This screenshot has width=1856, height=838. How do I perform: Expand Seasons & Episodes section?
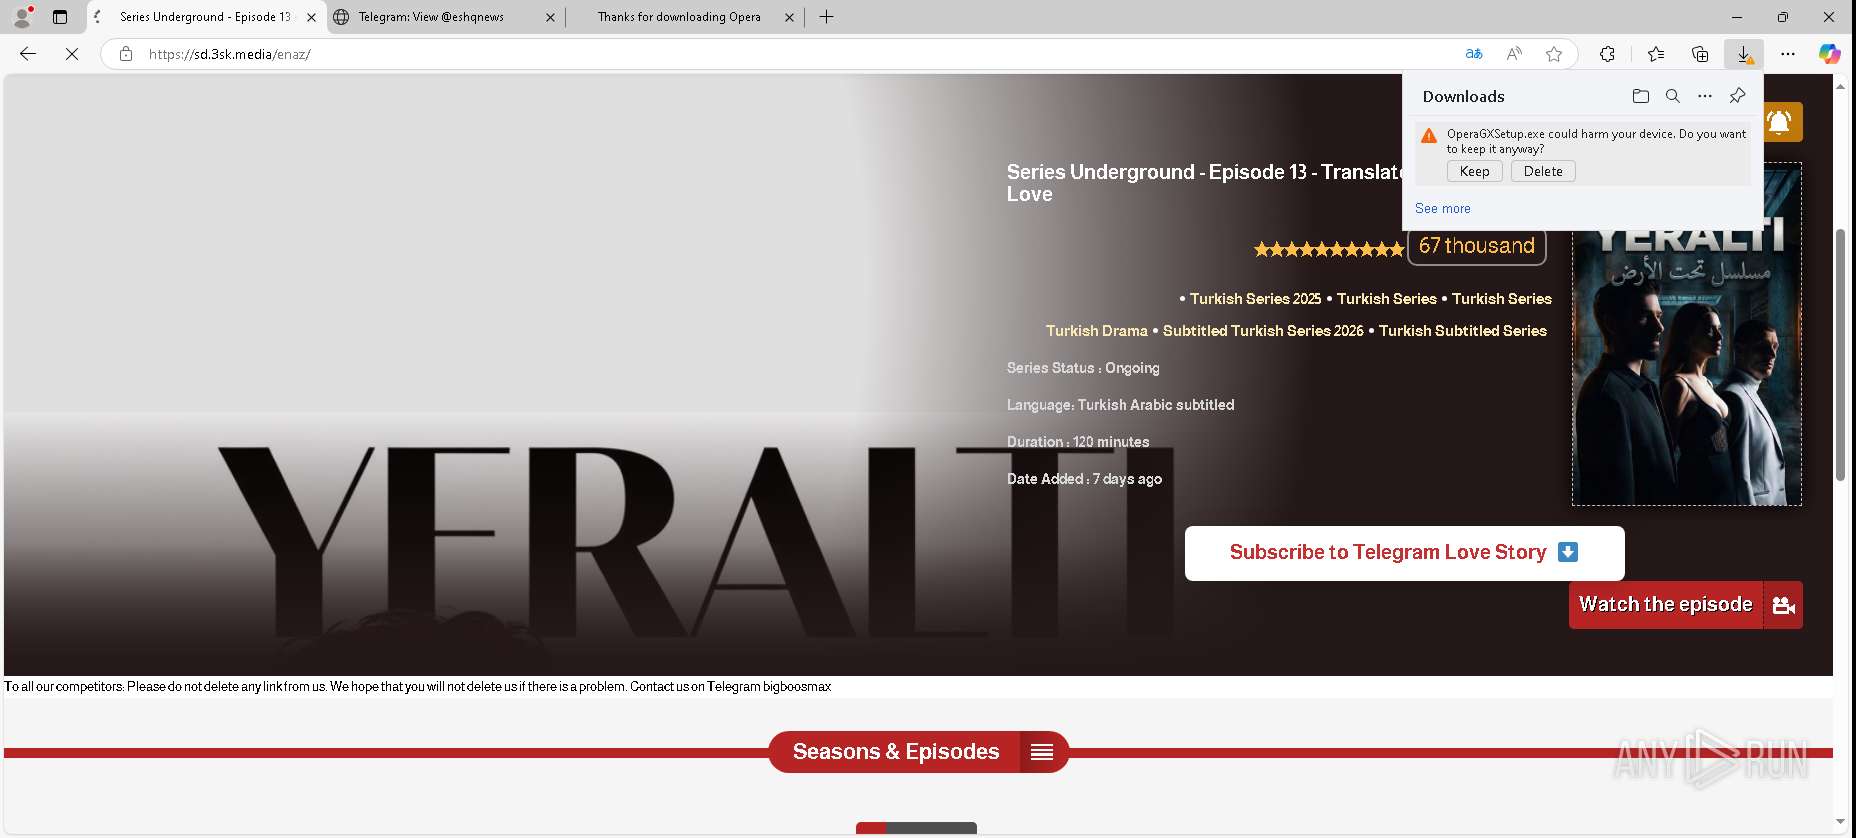(x=918, y=752)
